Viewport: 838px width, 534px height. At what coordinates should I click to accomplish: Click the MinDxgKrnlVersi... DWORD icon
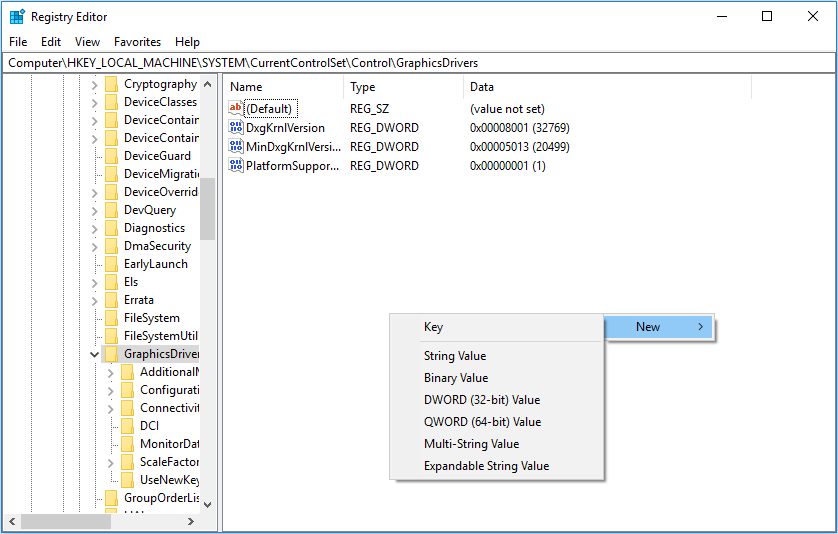coord(235,146)
